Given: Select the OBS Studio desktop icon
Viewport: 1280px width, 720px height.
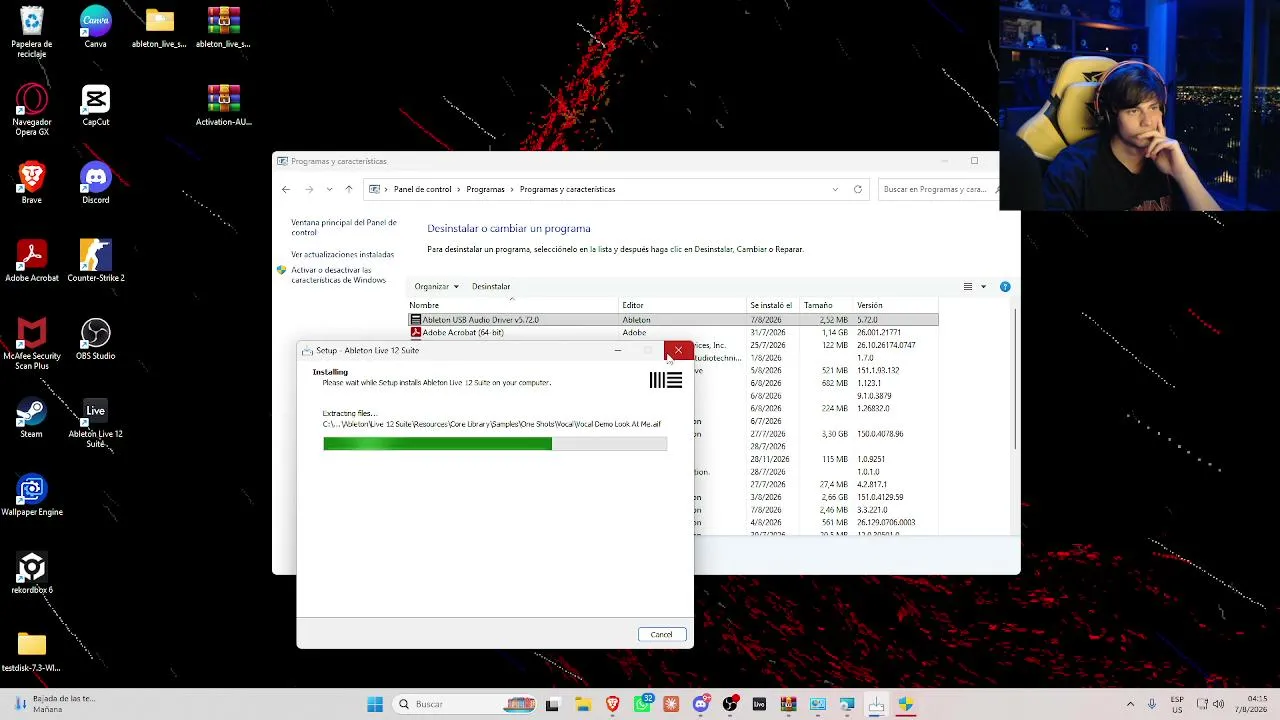Looking at the screenshot, I should point(96,339).
